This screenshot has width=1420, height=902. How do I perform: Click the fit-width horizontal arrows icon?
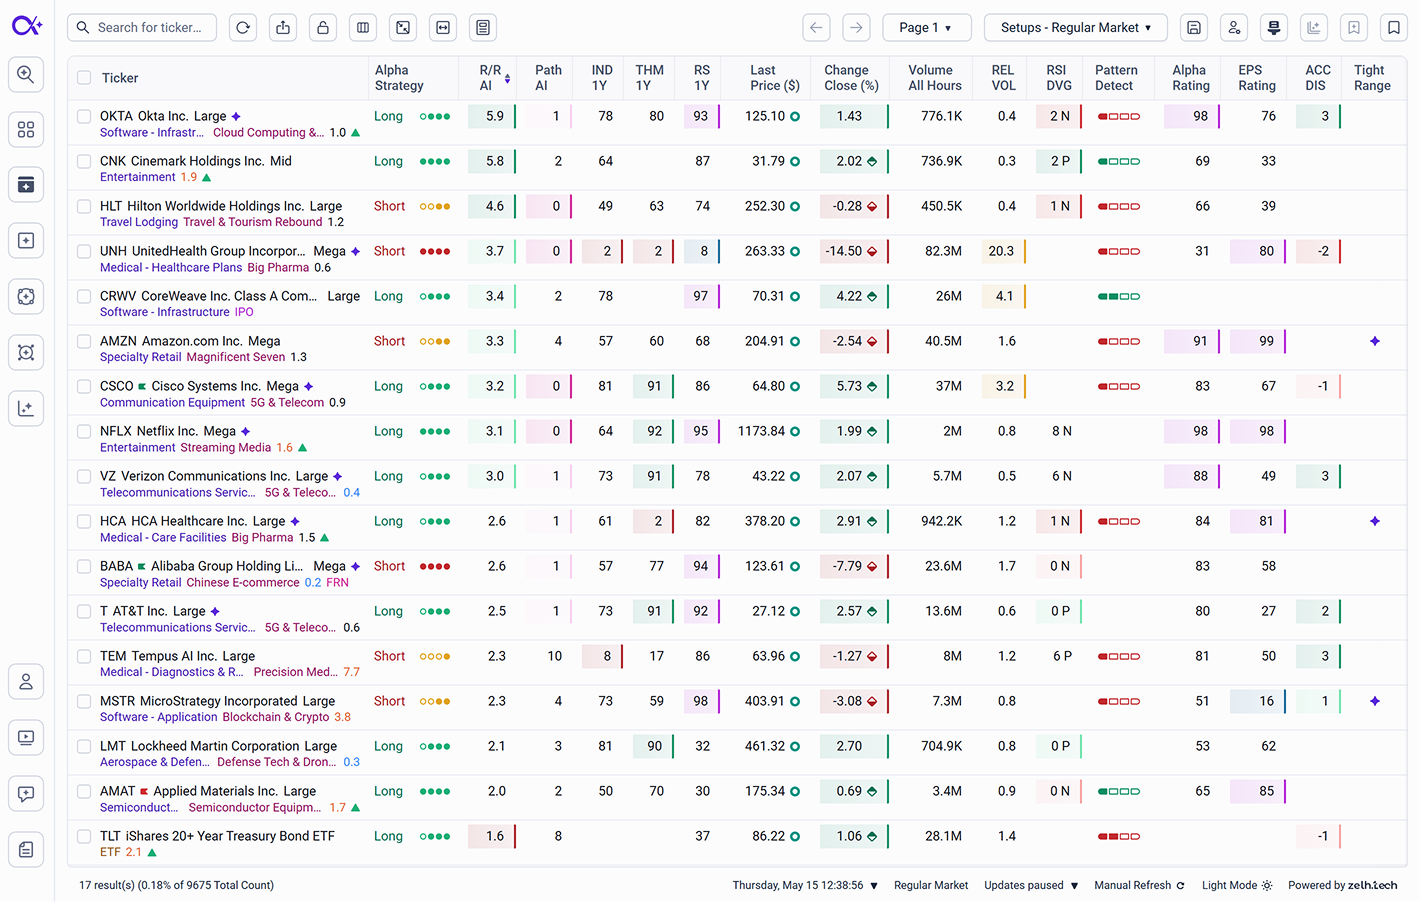(443, 28)
